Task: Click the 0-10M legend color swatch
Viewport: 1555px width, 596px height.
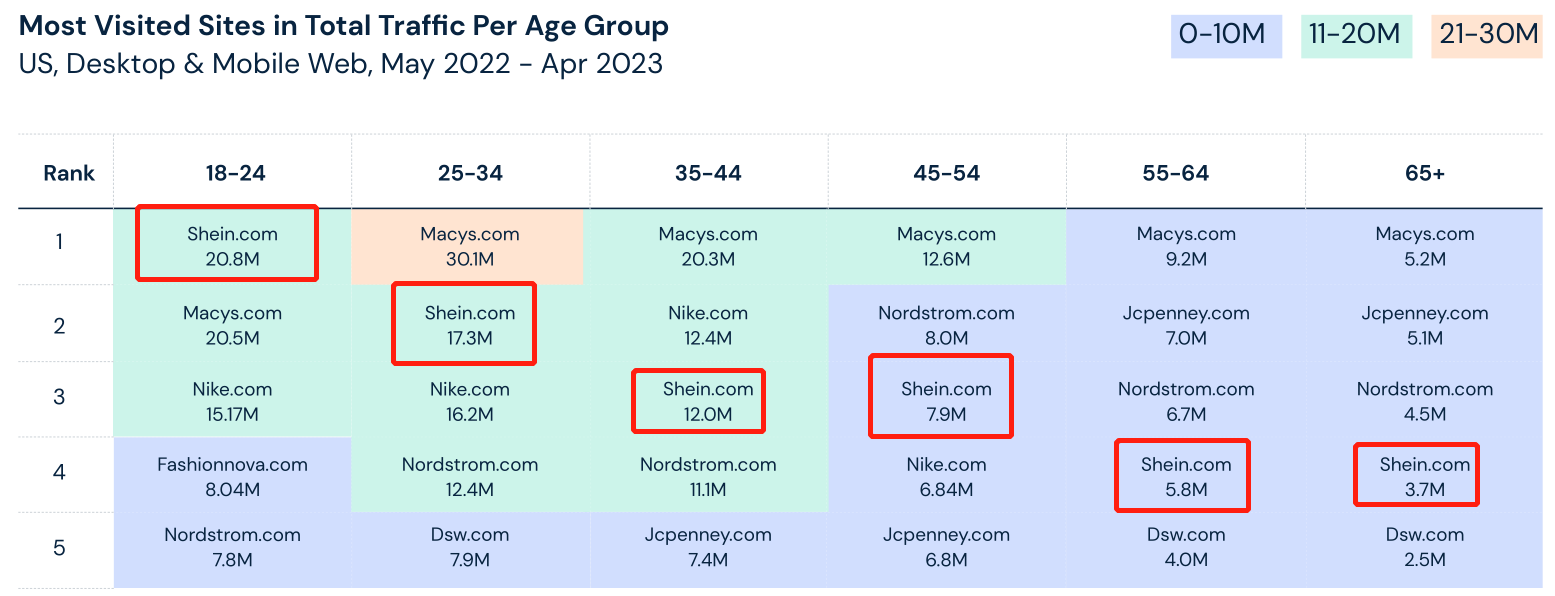Action: (x=1226, y=35)
